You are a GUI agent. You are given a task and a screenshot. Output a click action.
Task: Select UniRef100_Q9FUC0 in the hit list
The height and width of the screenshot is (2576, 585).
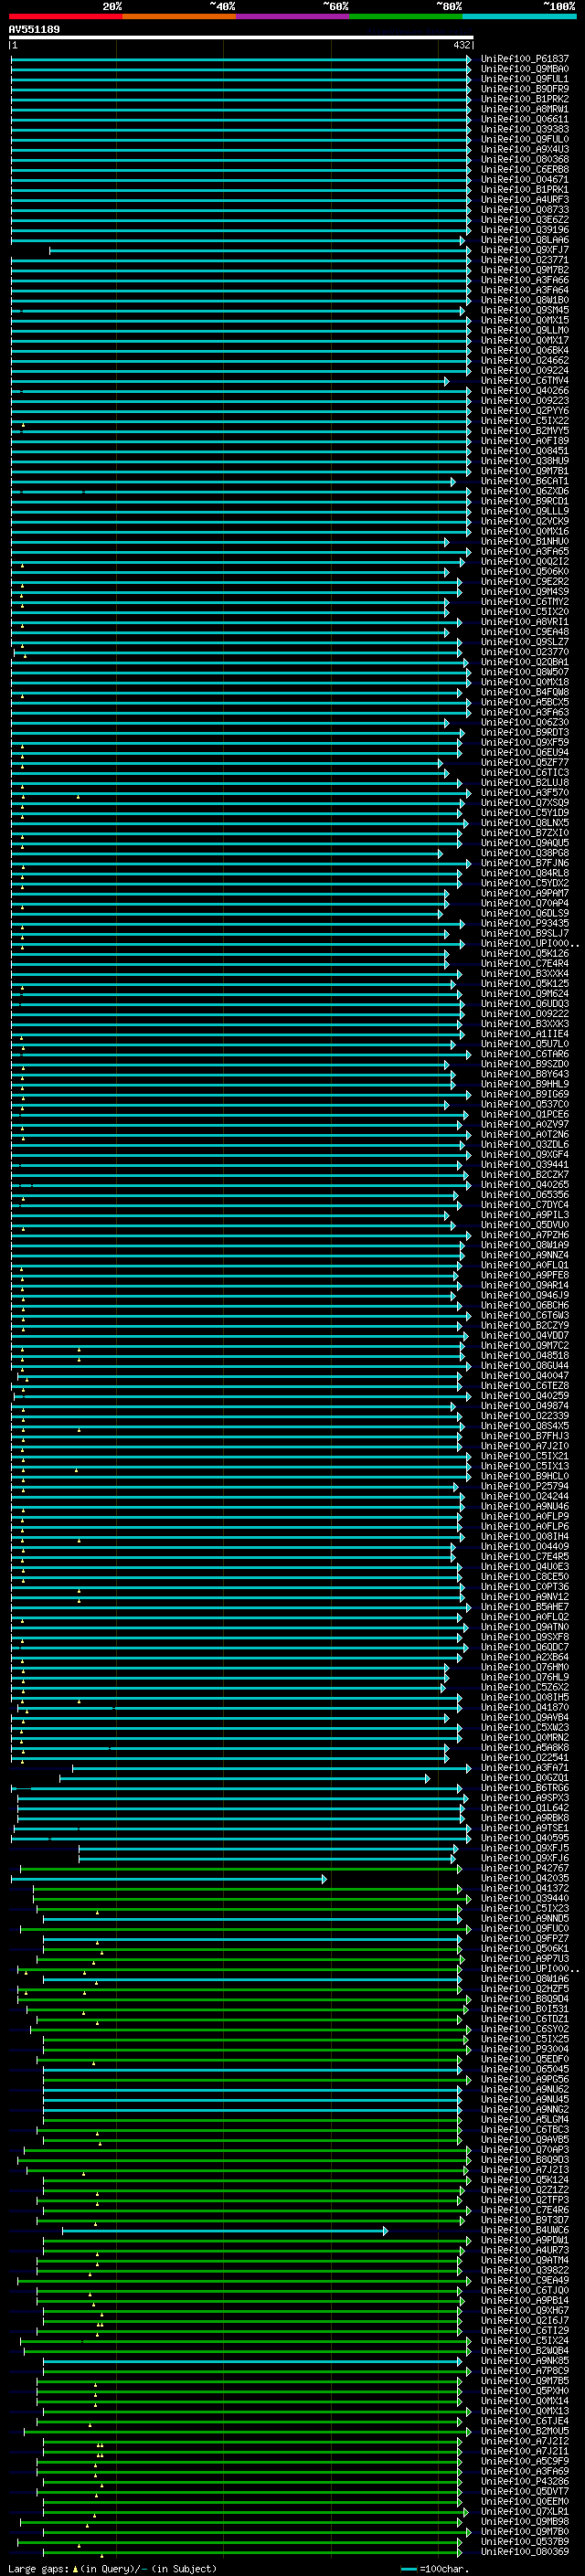(x=525, y=1929)
